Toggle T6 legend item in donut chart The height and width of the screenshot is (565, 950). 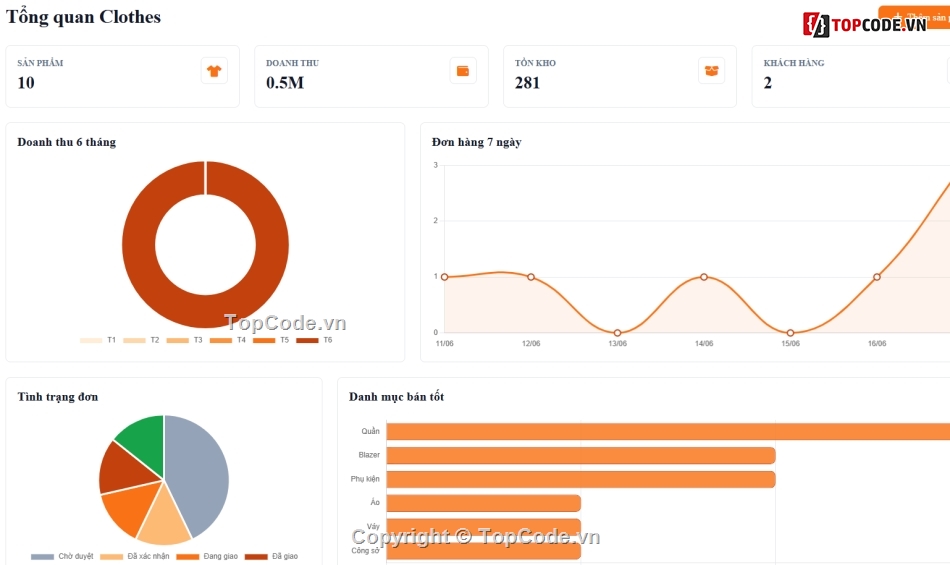[314, 340]
